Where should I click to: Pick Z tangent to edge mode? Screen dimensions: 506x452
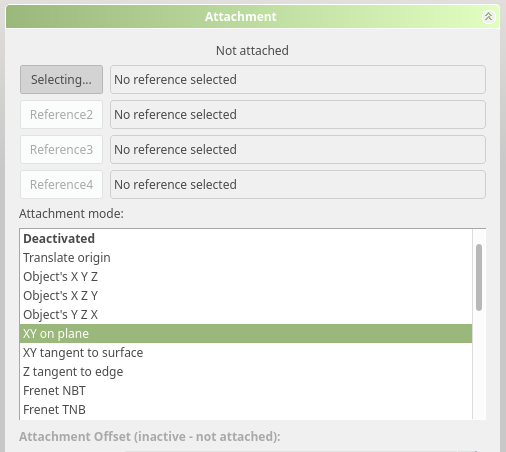click(x=246, y=372)
